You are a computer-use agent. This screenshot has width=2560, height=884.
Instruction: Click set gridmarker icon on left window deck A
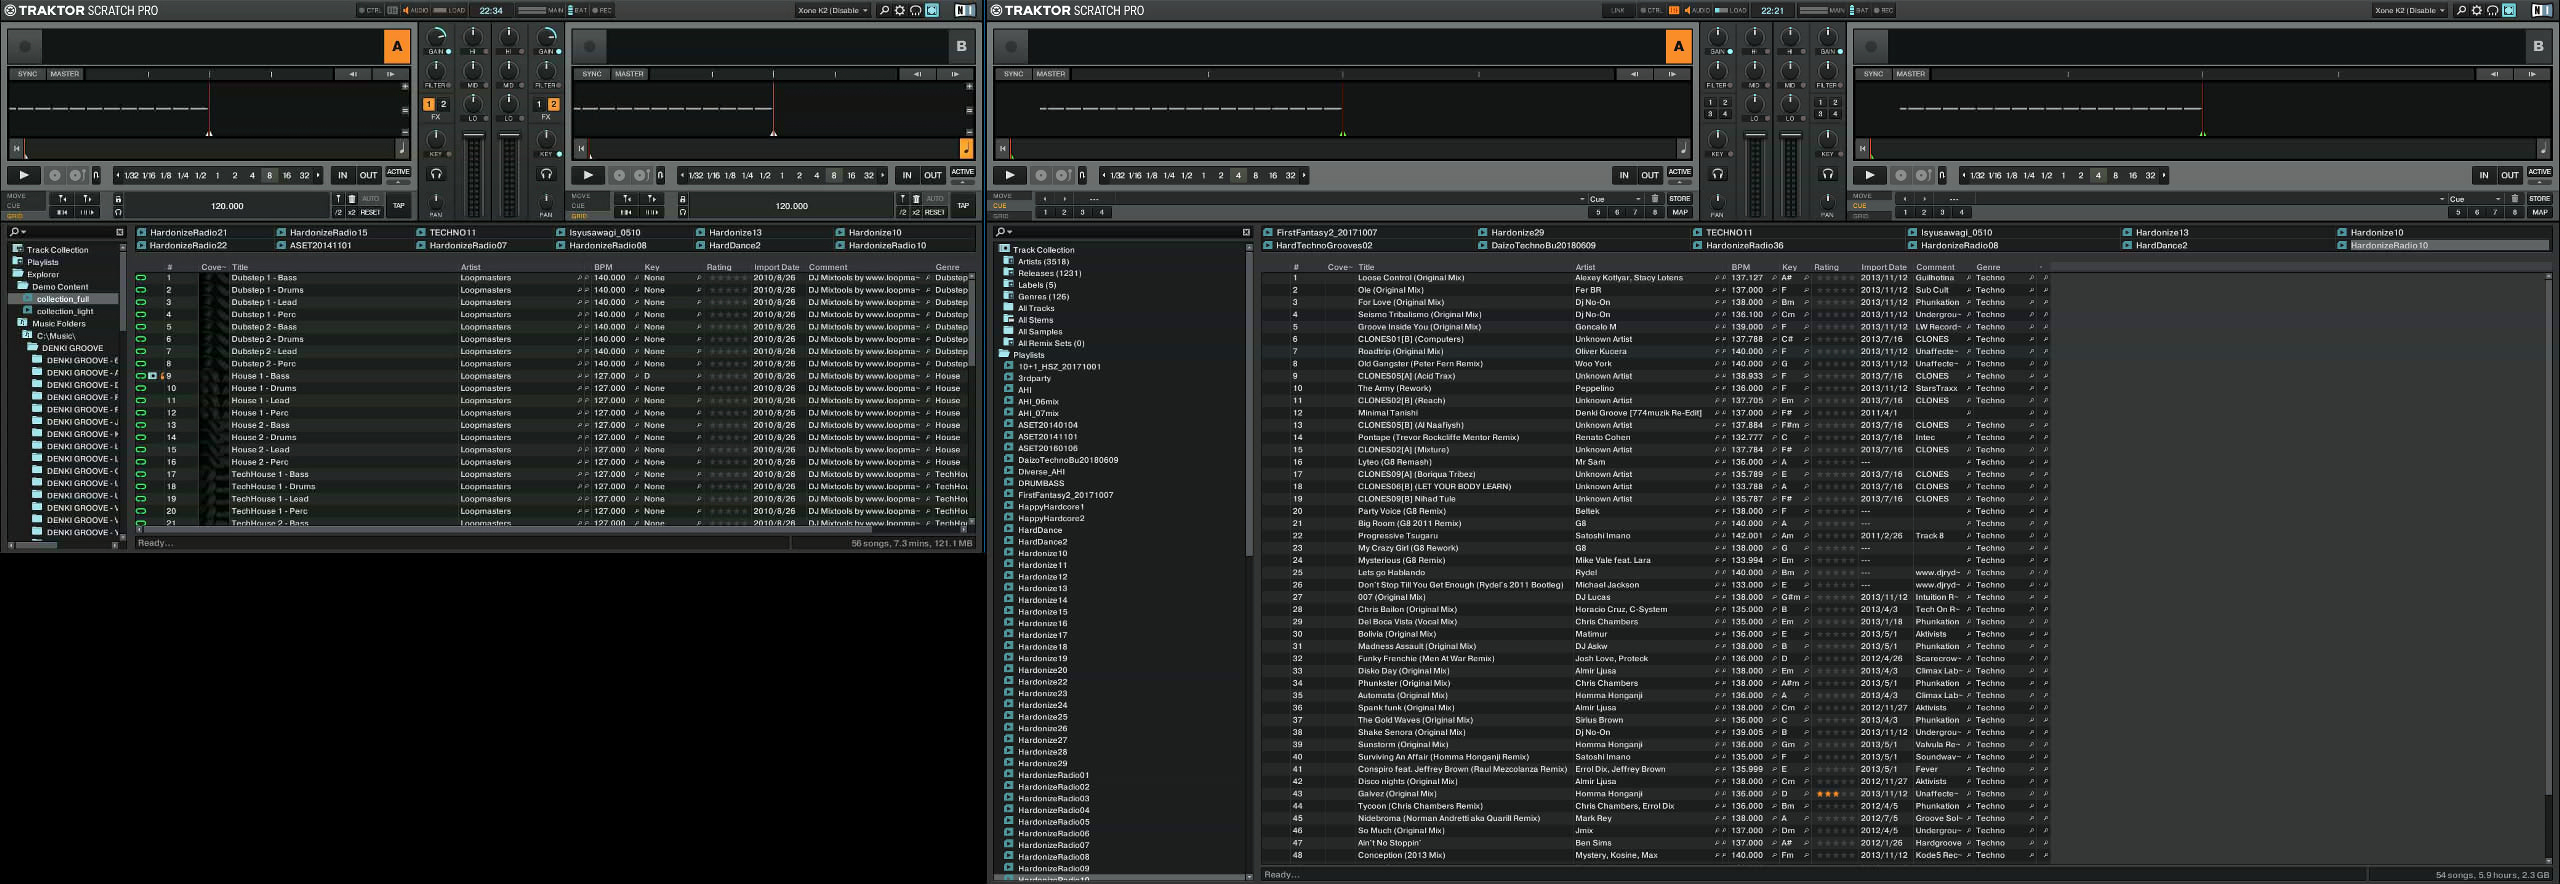(339, 199)
